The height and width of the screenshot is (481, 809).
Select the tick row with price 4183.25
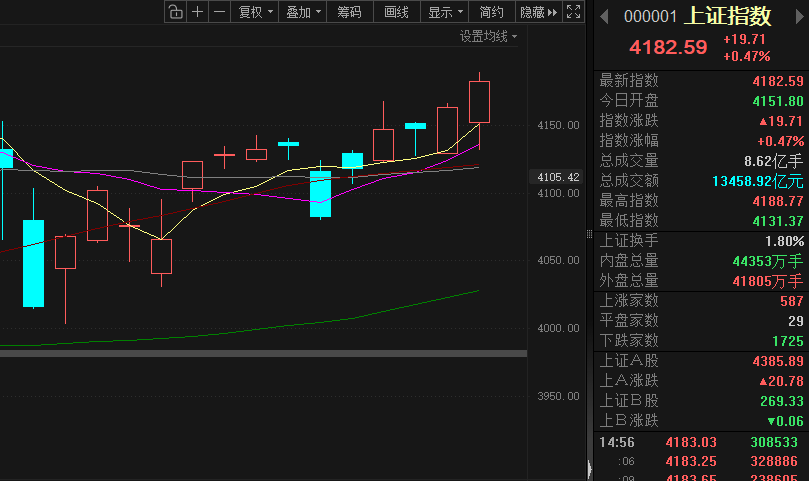coord(701,462)
